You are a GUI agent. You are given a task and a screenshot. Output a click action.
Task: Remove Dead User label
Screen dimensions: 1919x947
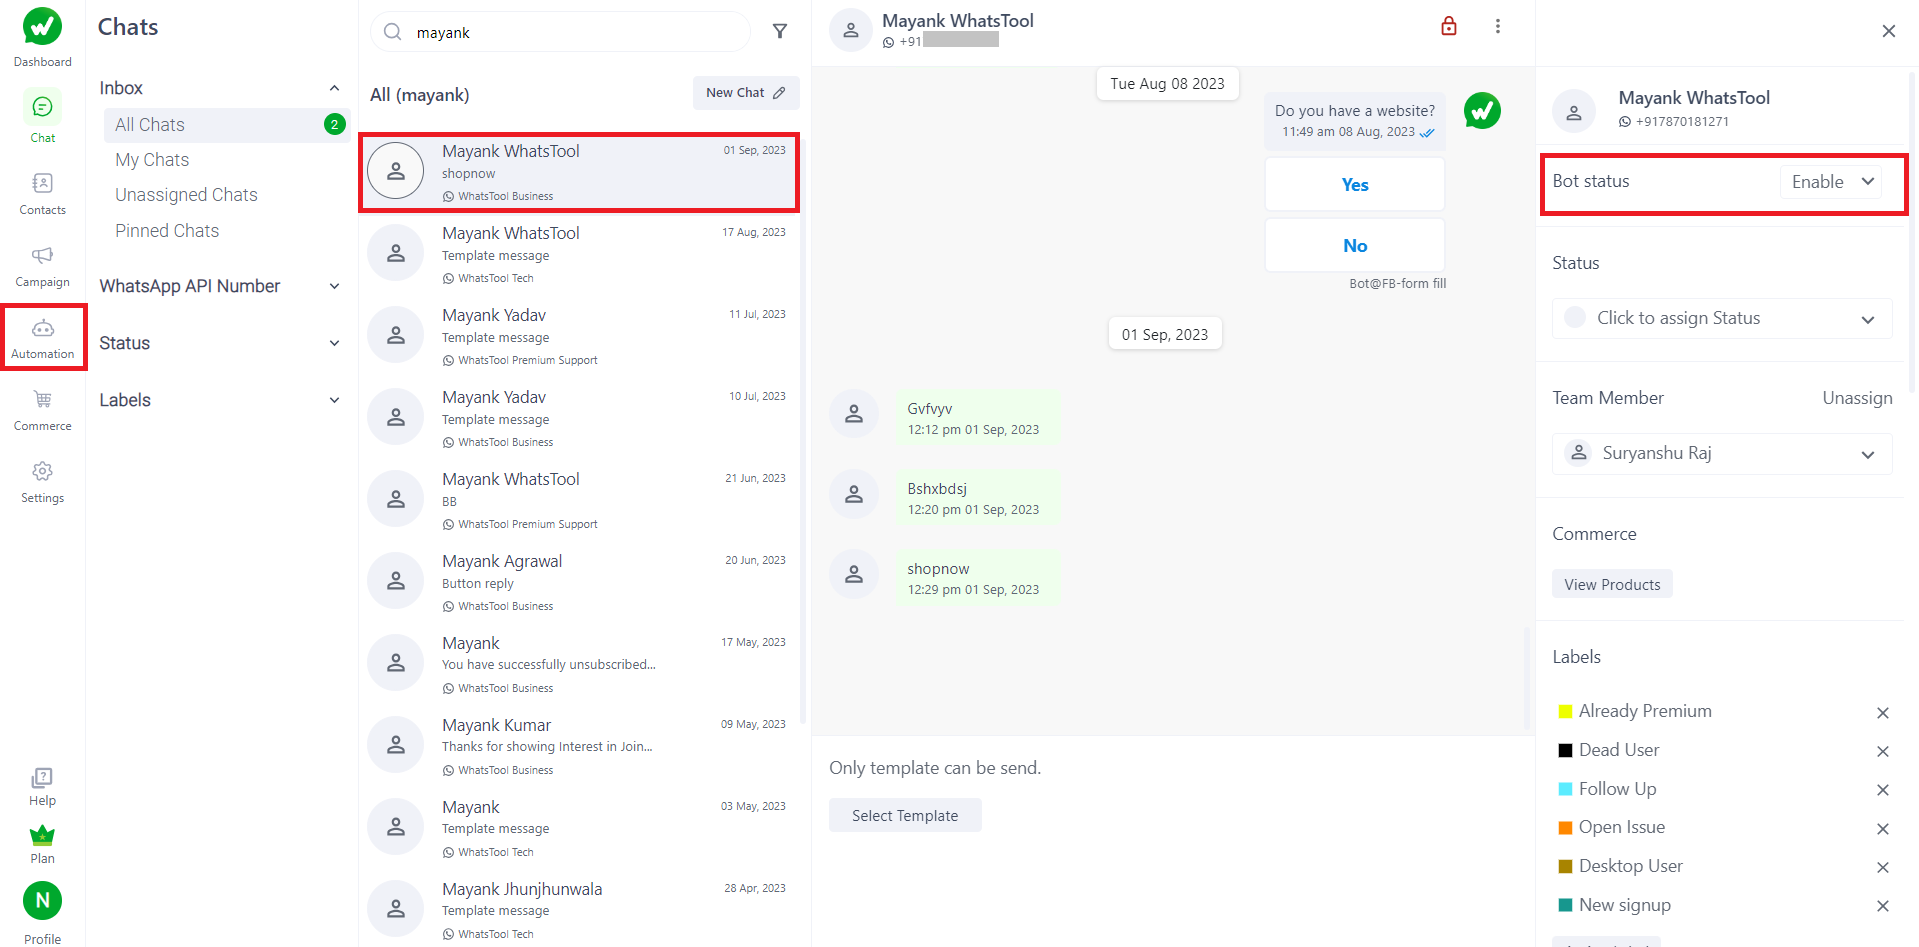pyautogui.click(x=1882, y=751)
